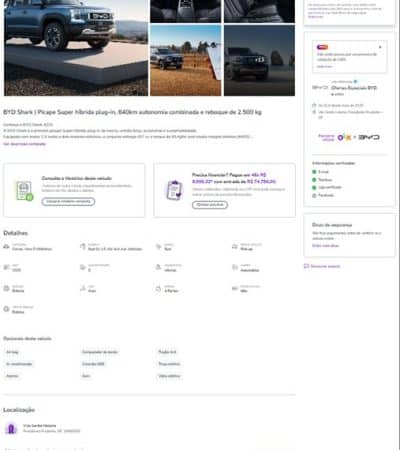400x450 pixels.
Task: Collapse the promo banner using its chevron
Action: point(380,47)
